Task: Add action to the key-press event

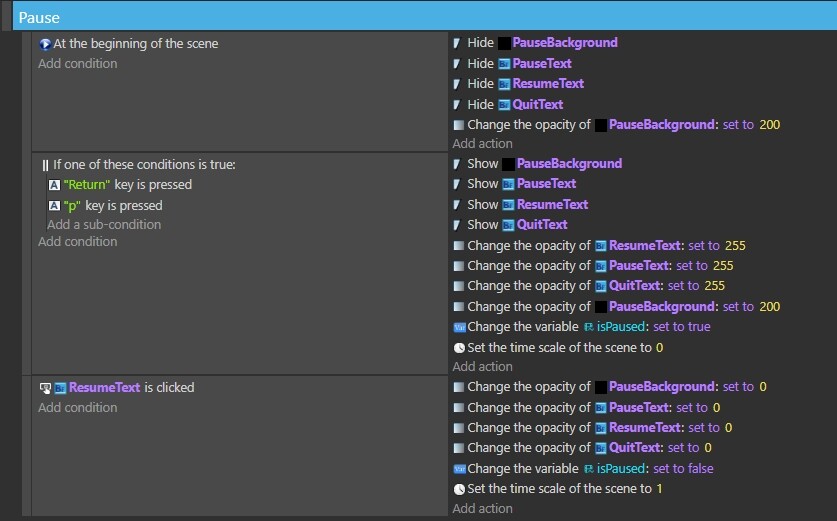Action: point(483,367)
